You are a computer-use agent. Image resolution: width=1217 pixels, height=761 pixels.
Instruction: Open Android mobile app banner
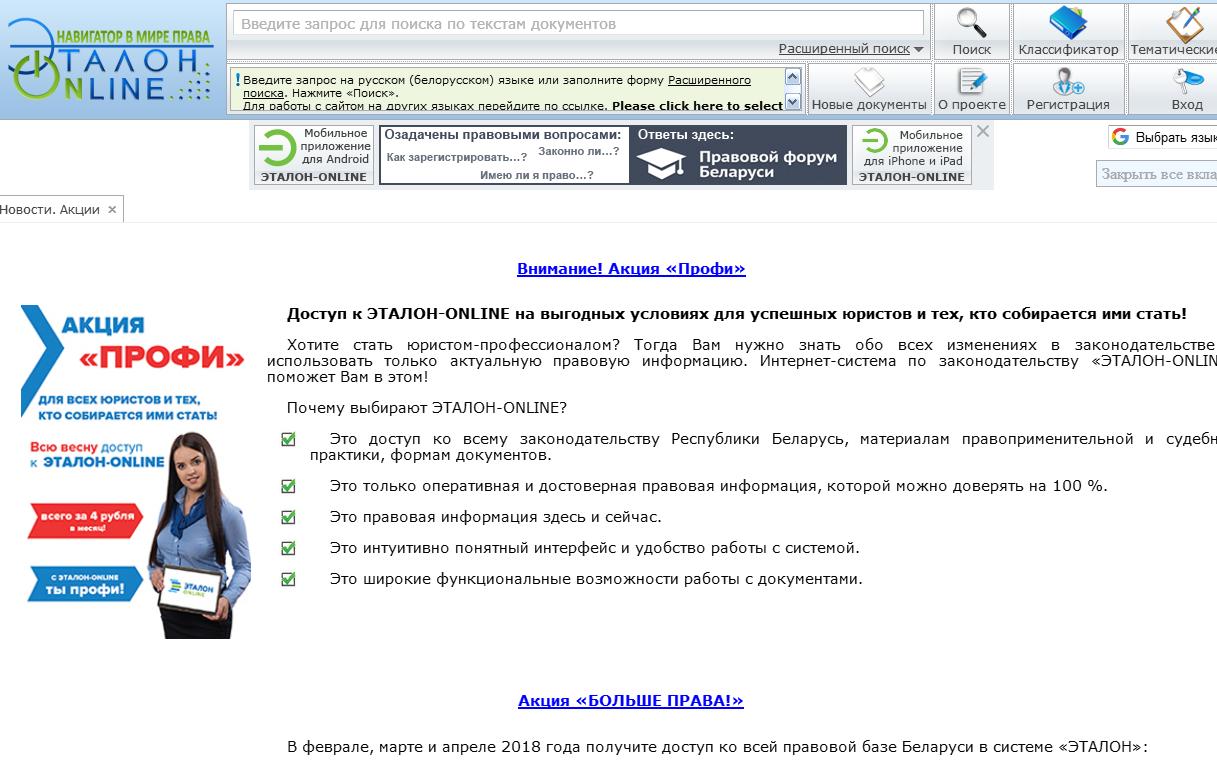(314, 155)
